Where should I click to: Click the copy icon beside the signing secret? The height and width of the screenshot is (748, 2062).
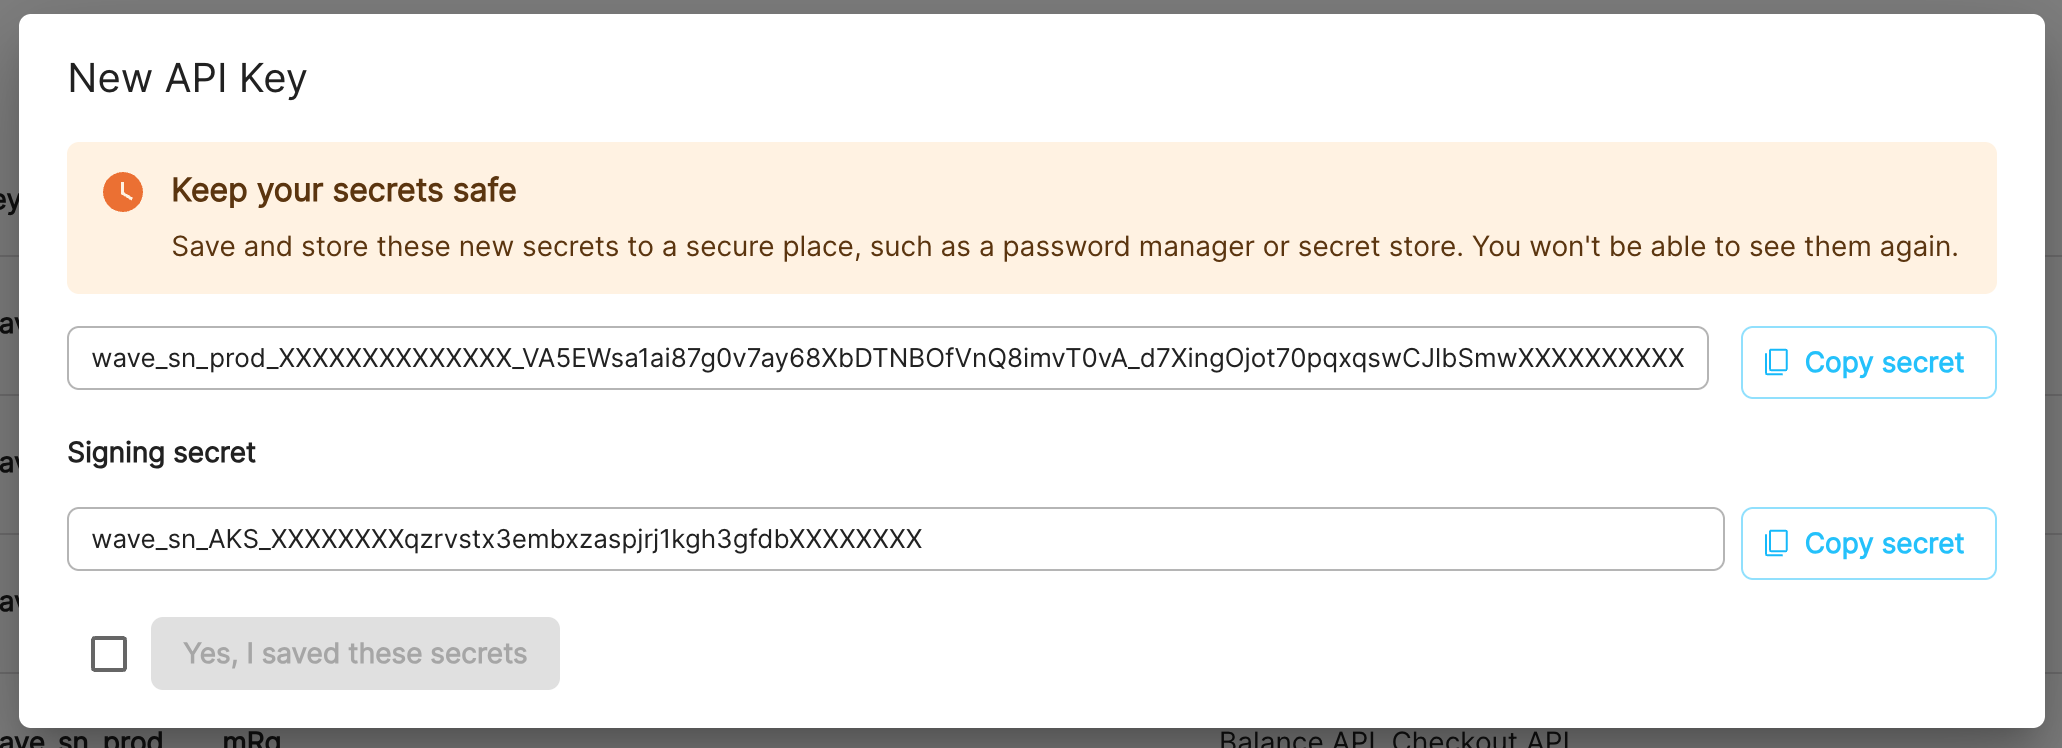pos(1776,543)
